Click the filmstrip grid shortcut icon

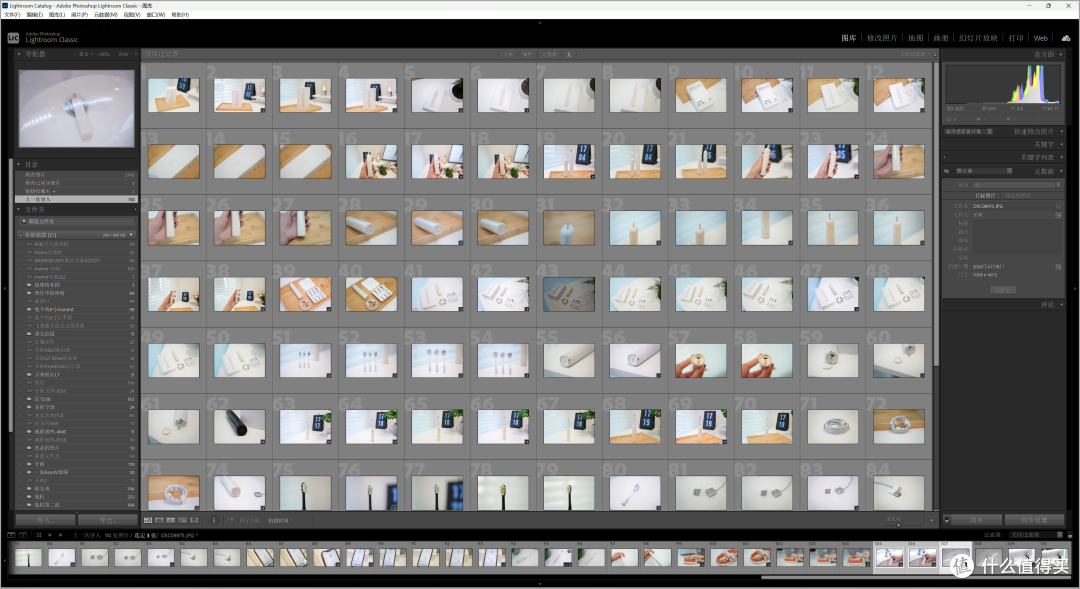39,535
